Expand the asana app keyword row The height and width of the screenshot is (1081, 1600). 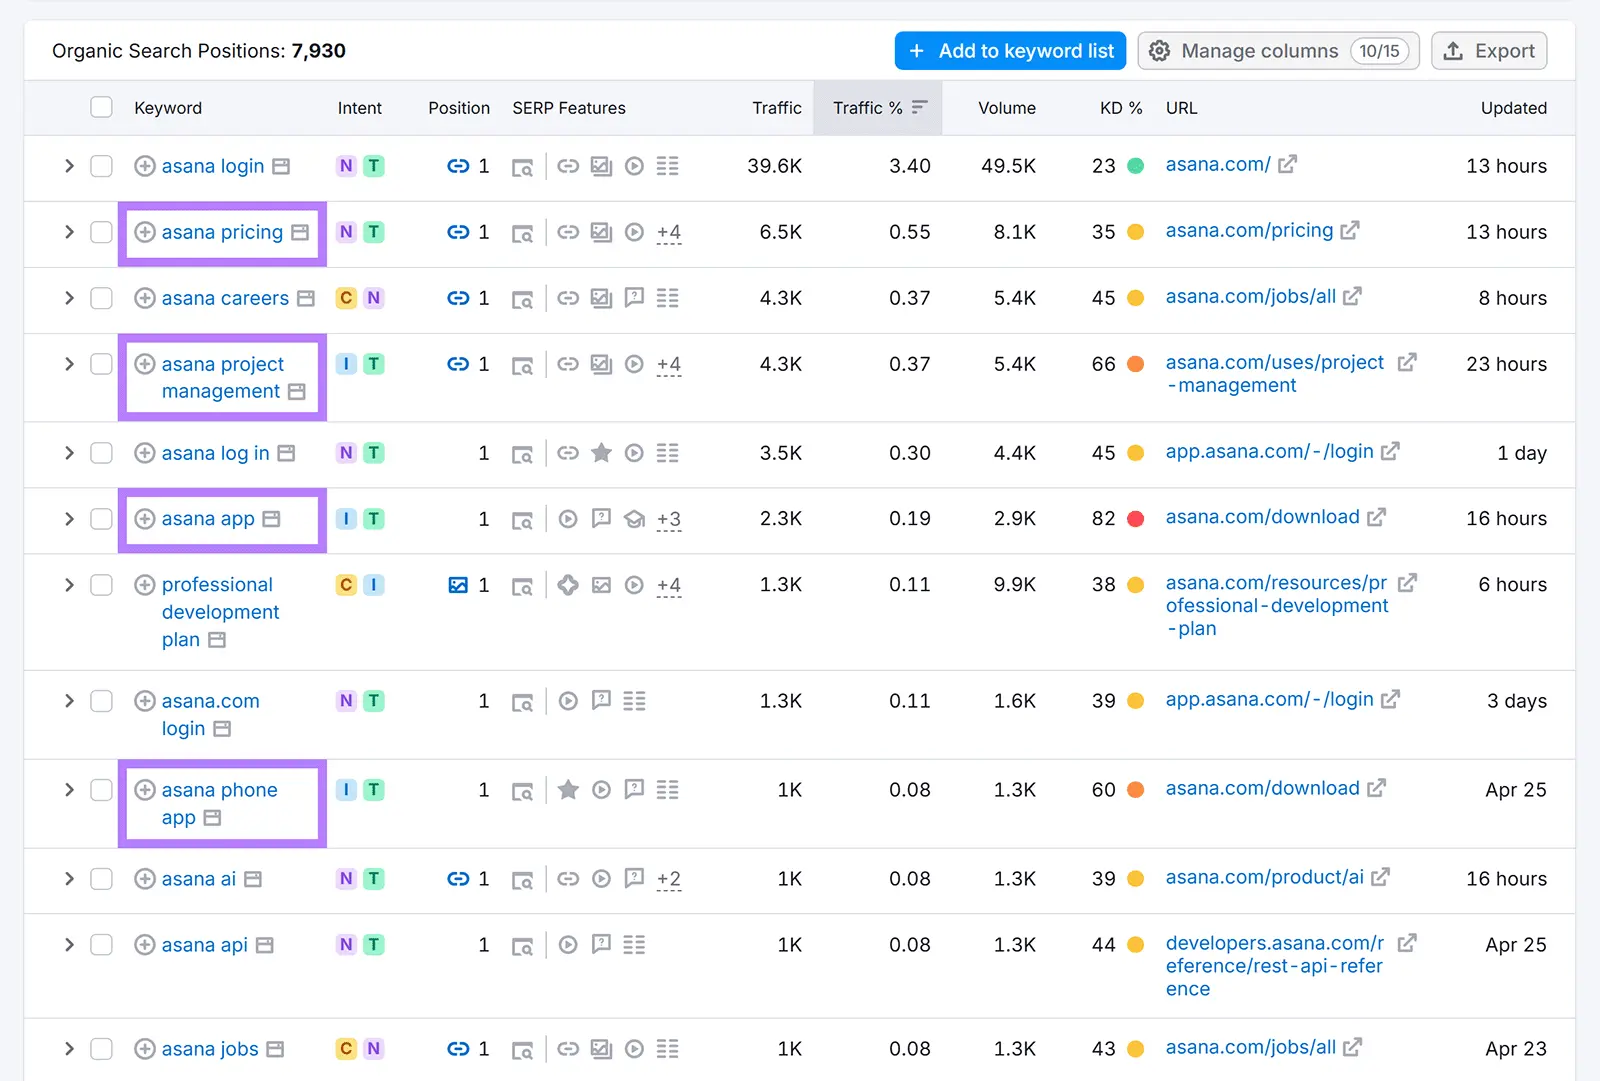[69, 519]
